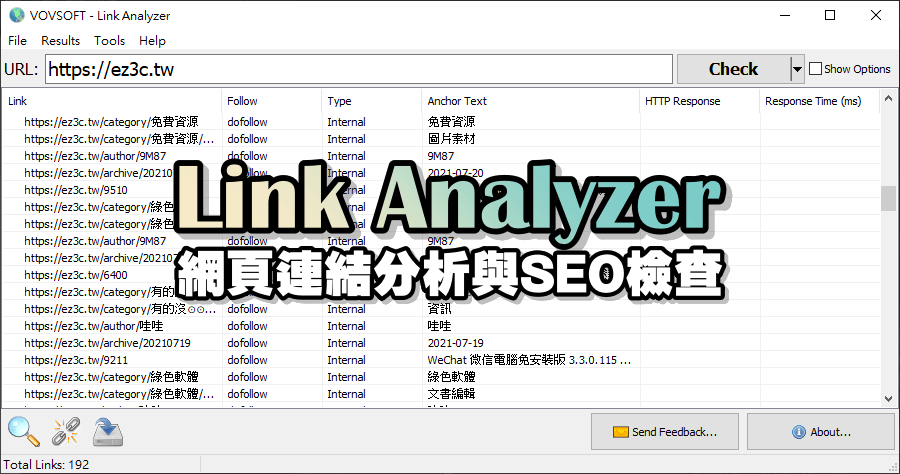The image size is (900, 474).
Task: Sort by the Link column header
Action: (112, 101)
